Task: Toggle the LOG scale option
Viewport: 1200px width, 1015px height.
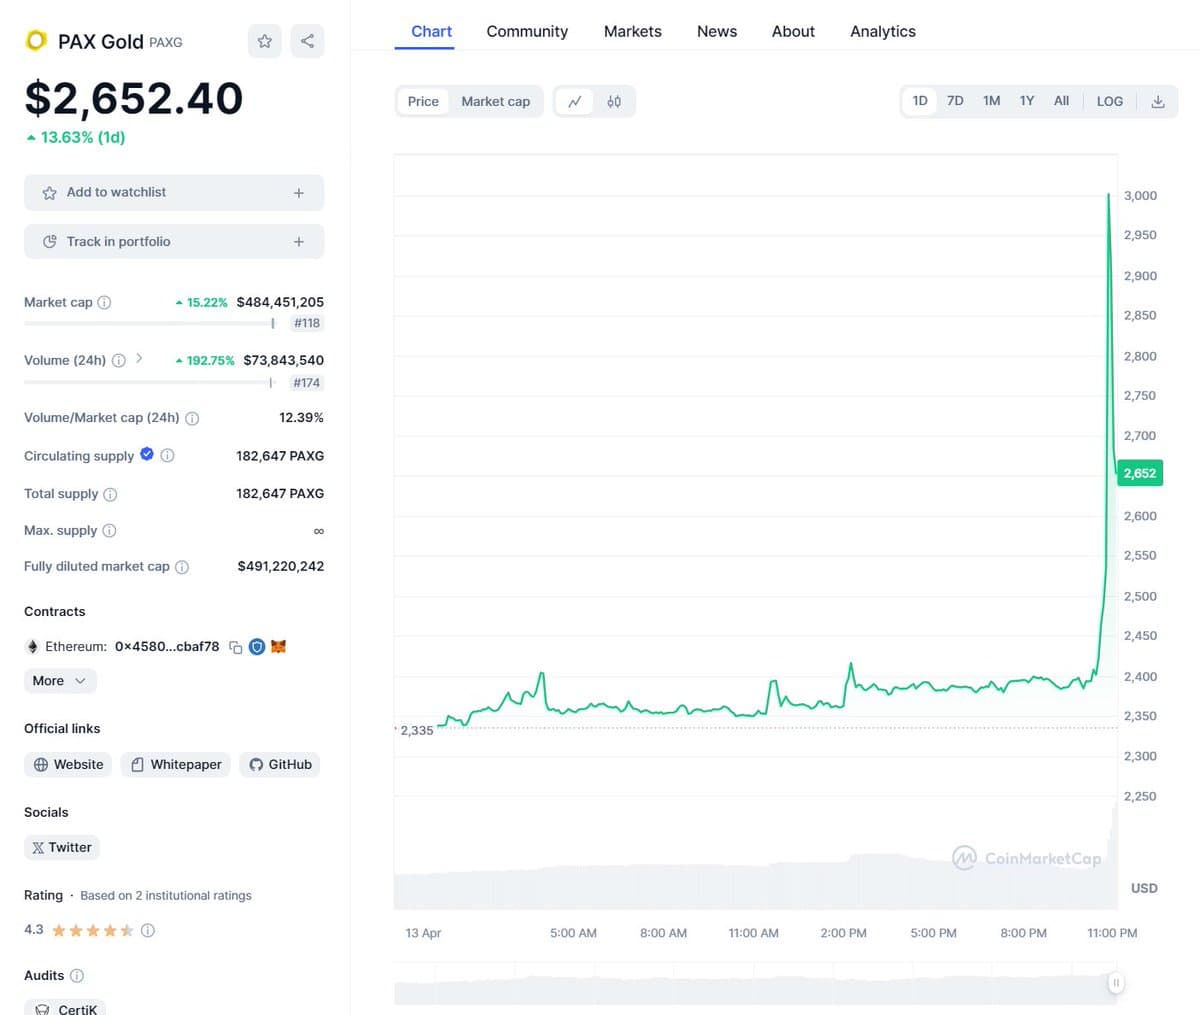Action: coord(1110,101)
